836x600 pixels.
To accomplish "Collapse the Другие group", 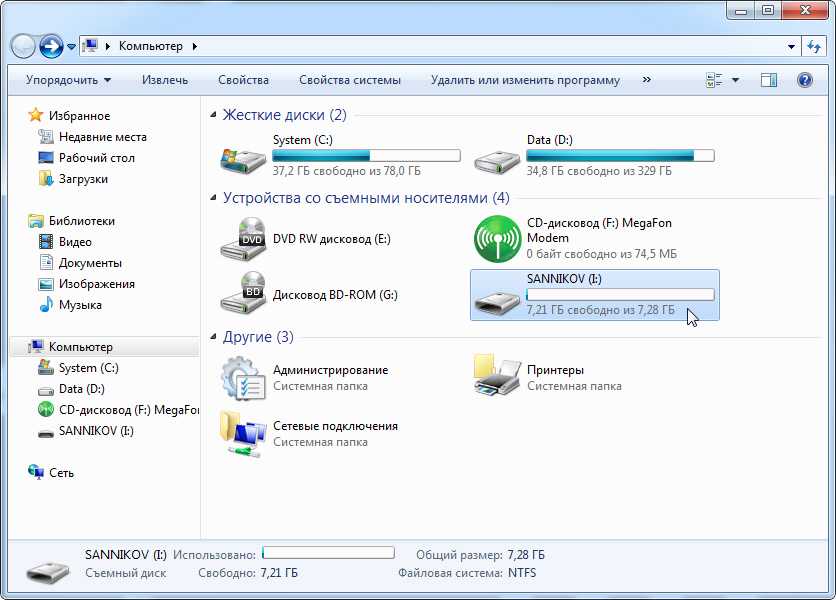I will coord(213,337).
